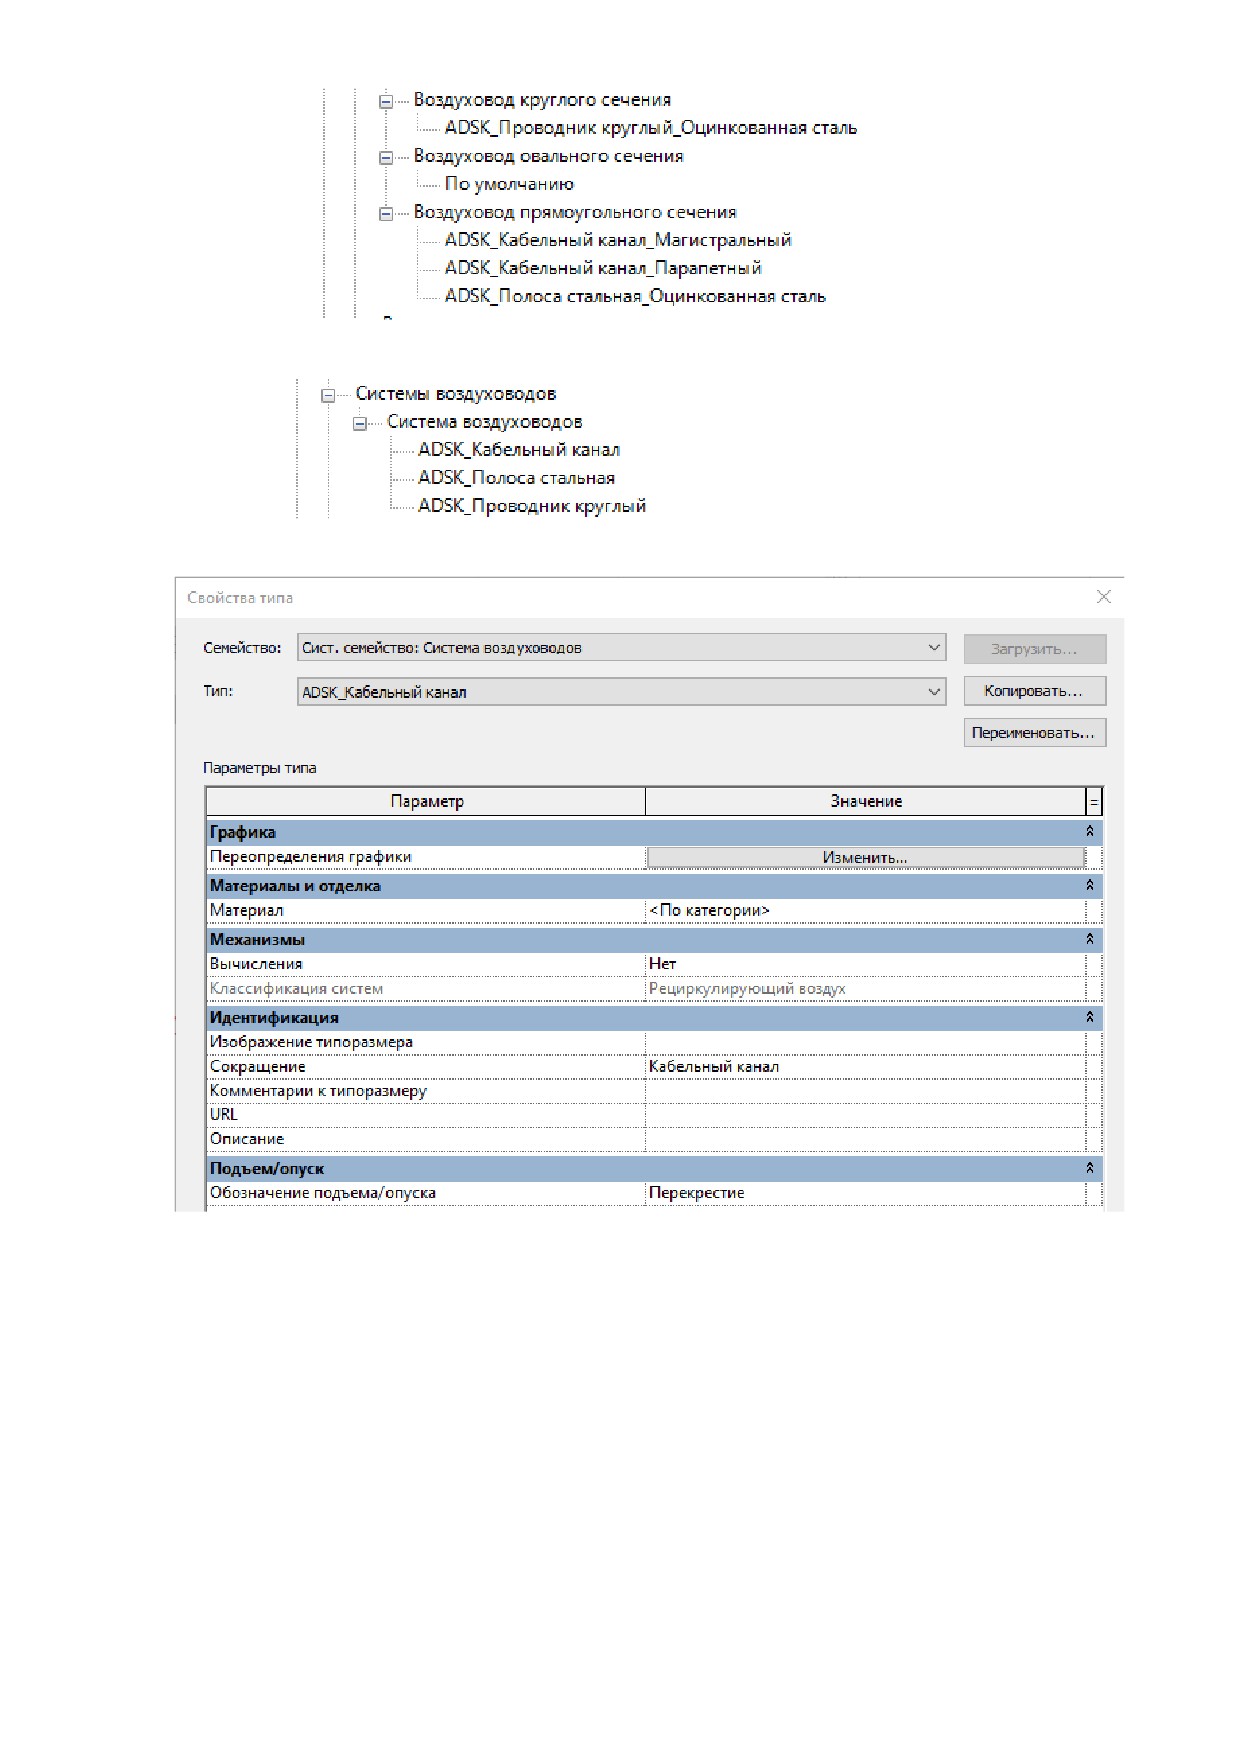The height and width of the screenshot is (1752, 1239).
Task: Select ADSK_Проводник круглый_Оцинкованная сталь item
Action: pos(650,128)
